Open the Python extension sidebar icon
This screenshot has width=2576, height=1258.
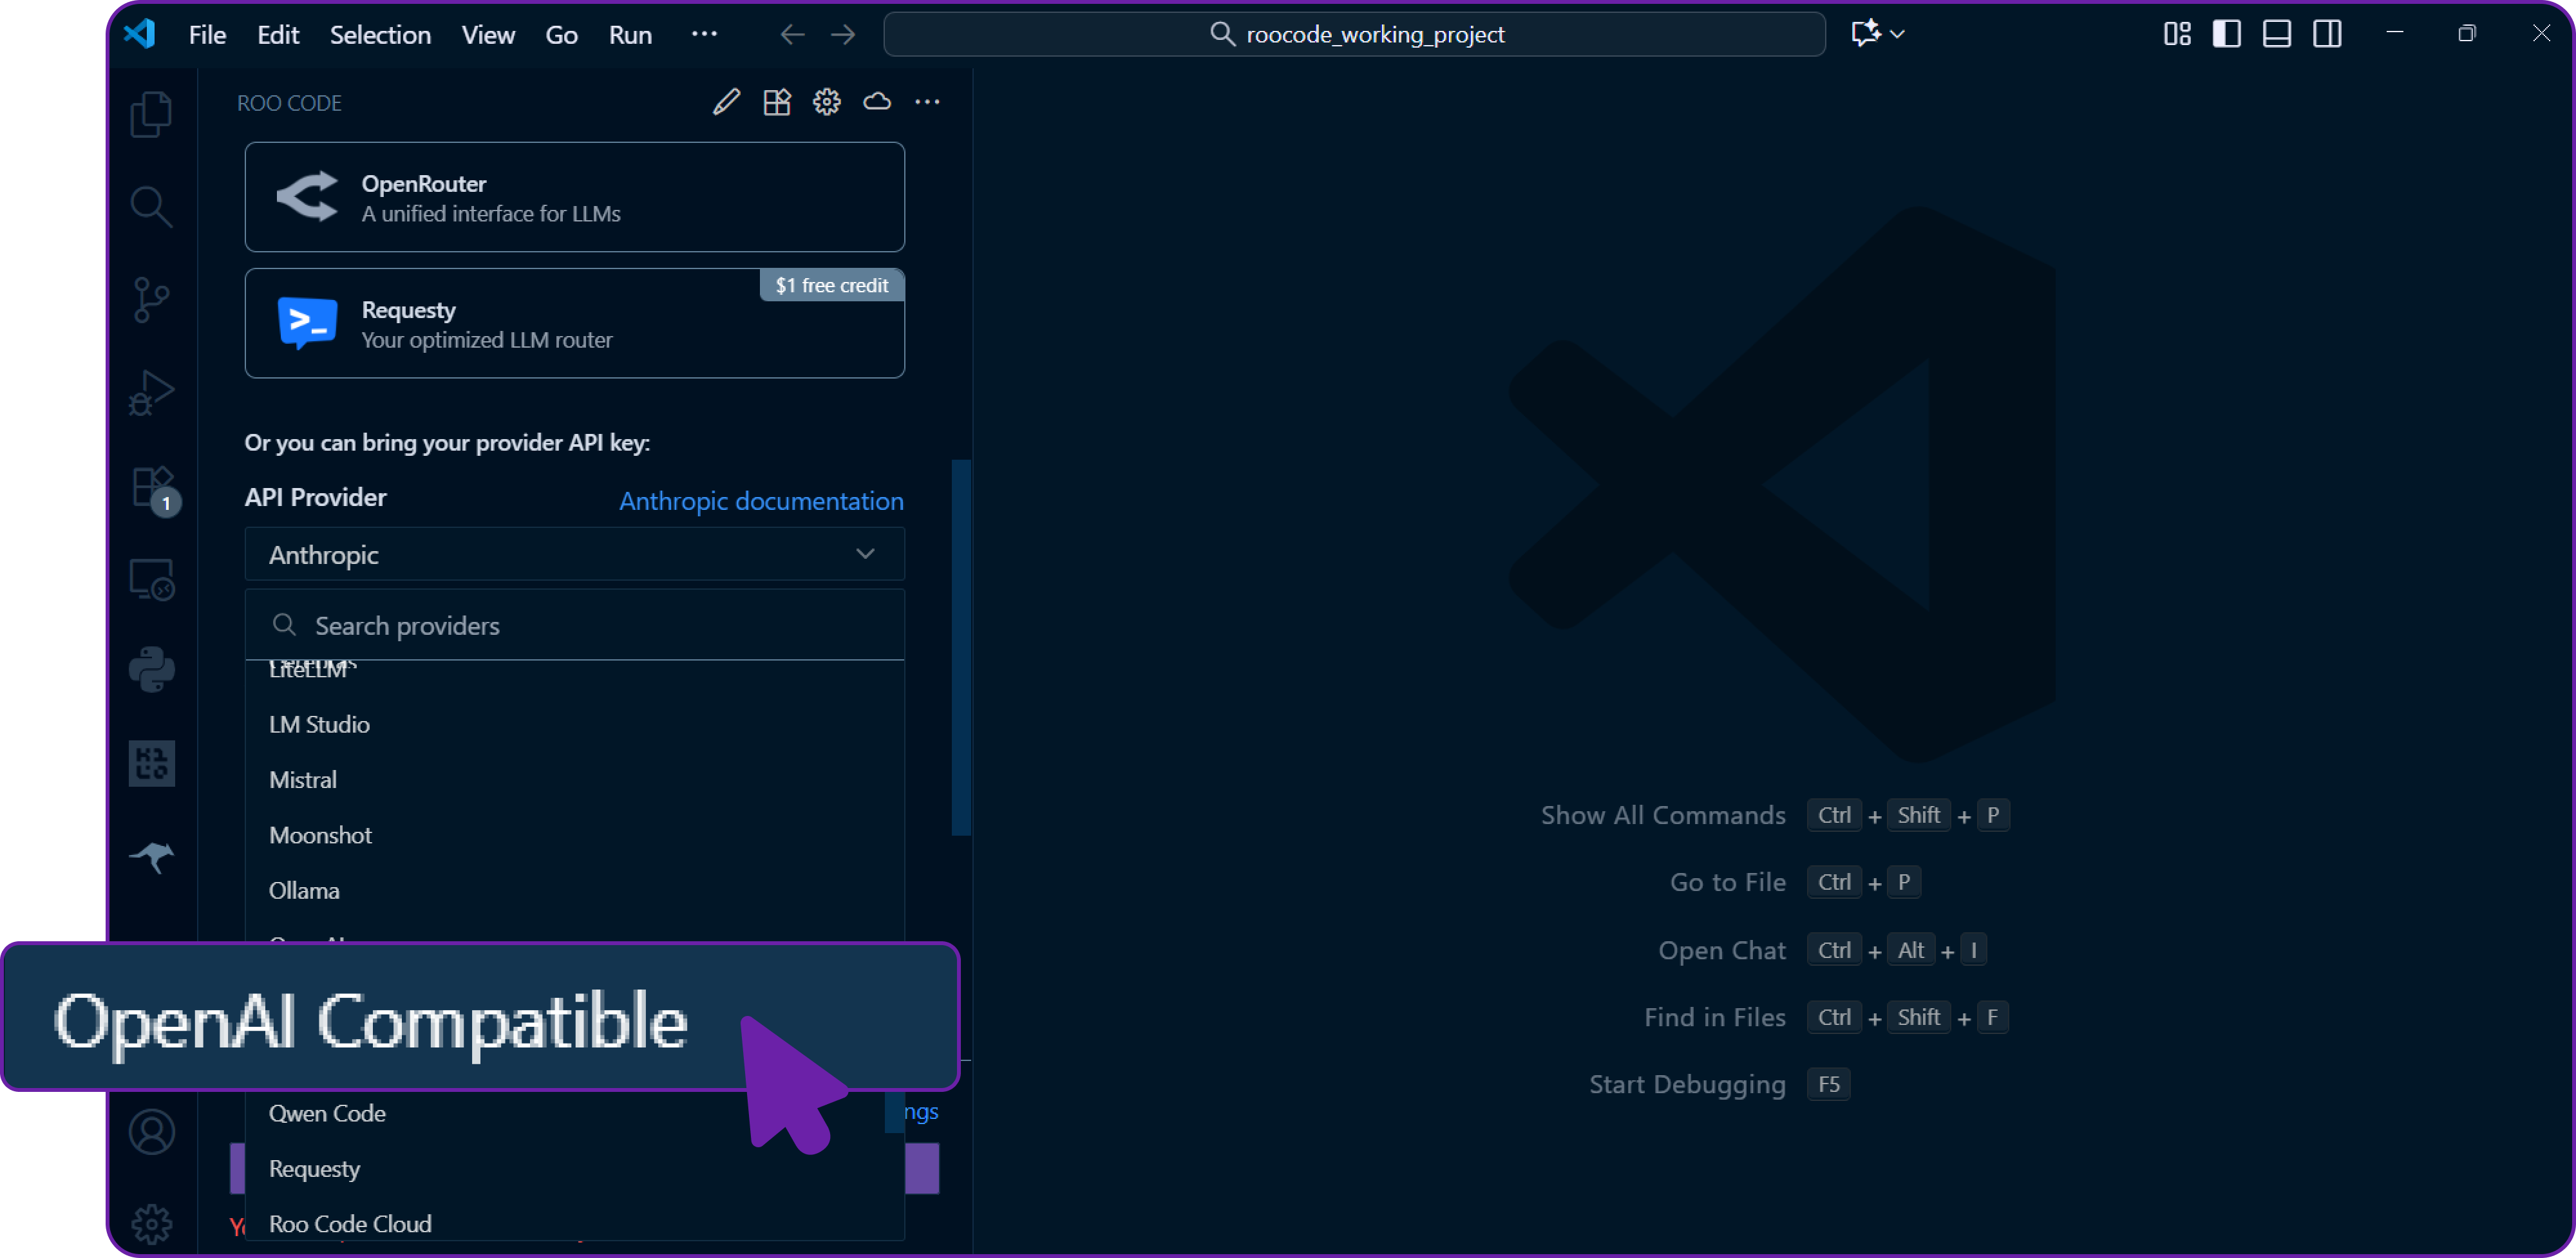click(151, 670)
